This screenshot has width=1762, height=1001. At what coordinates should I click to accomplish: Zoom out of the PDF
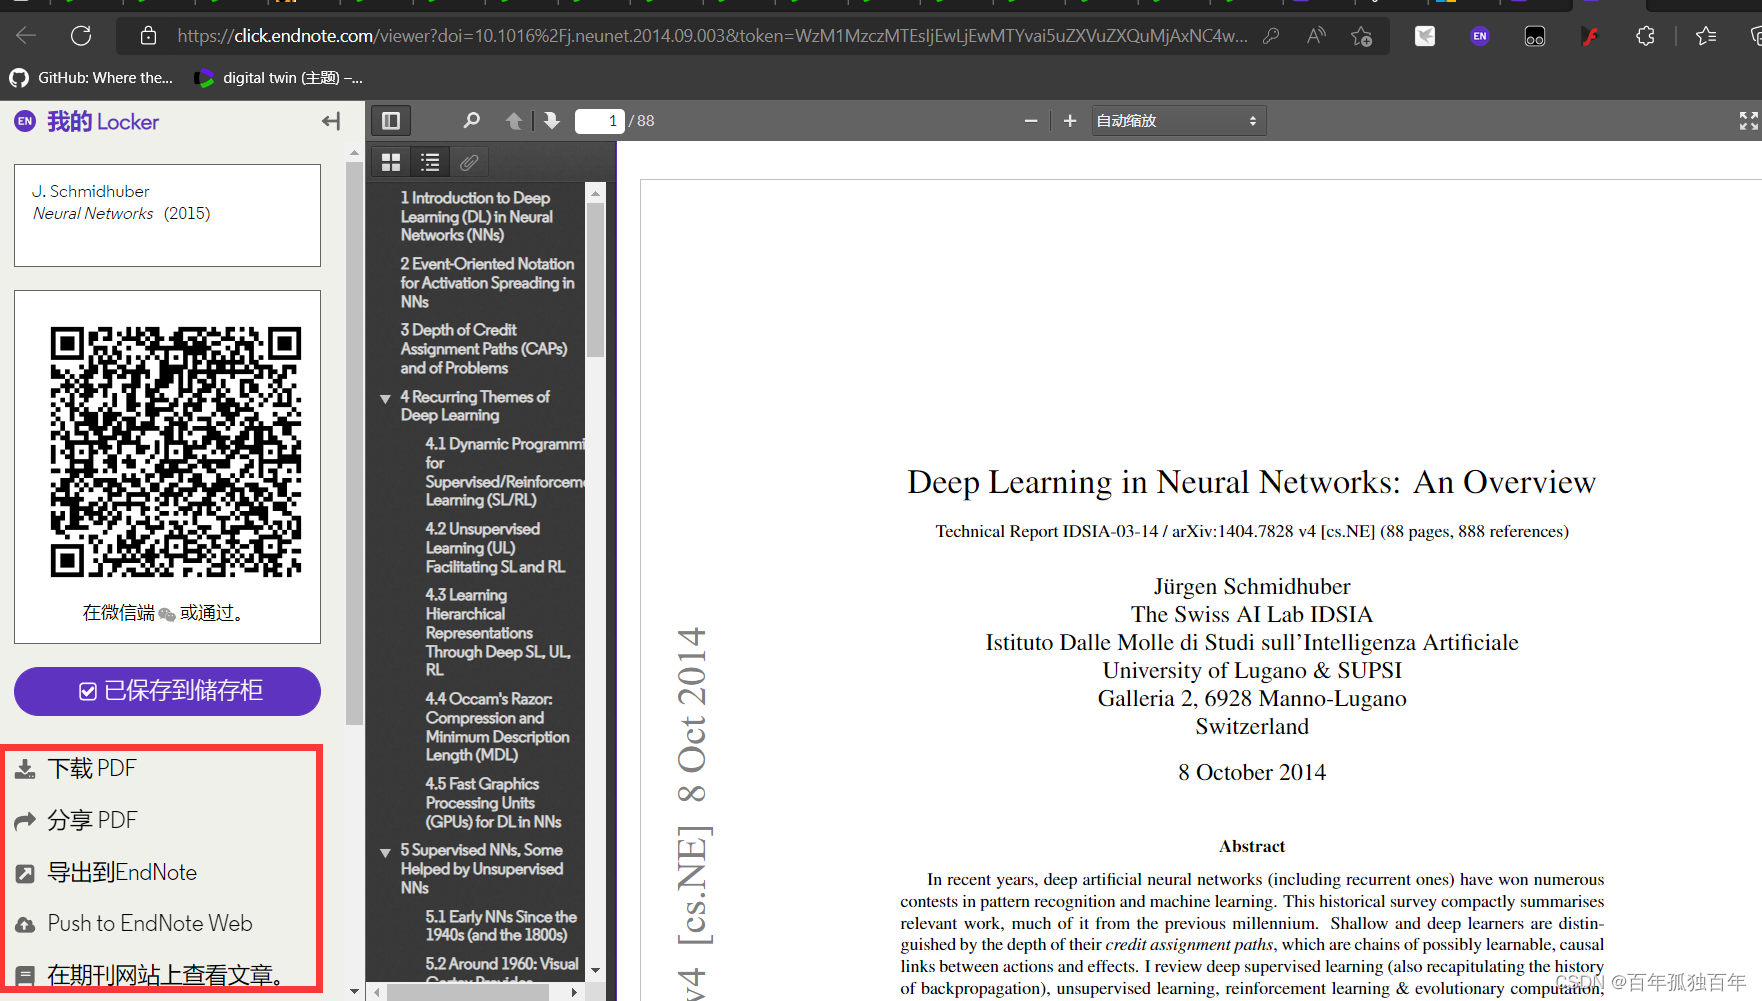(x=1031, y=121)
